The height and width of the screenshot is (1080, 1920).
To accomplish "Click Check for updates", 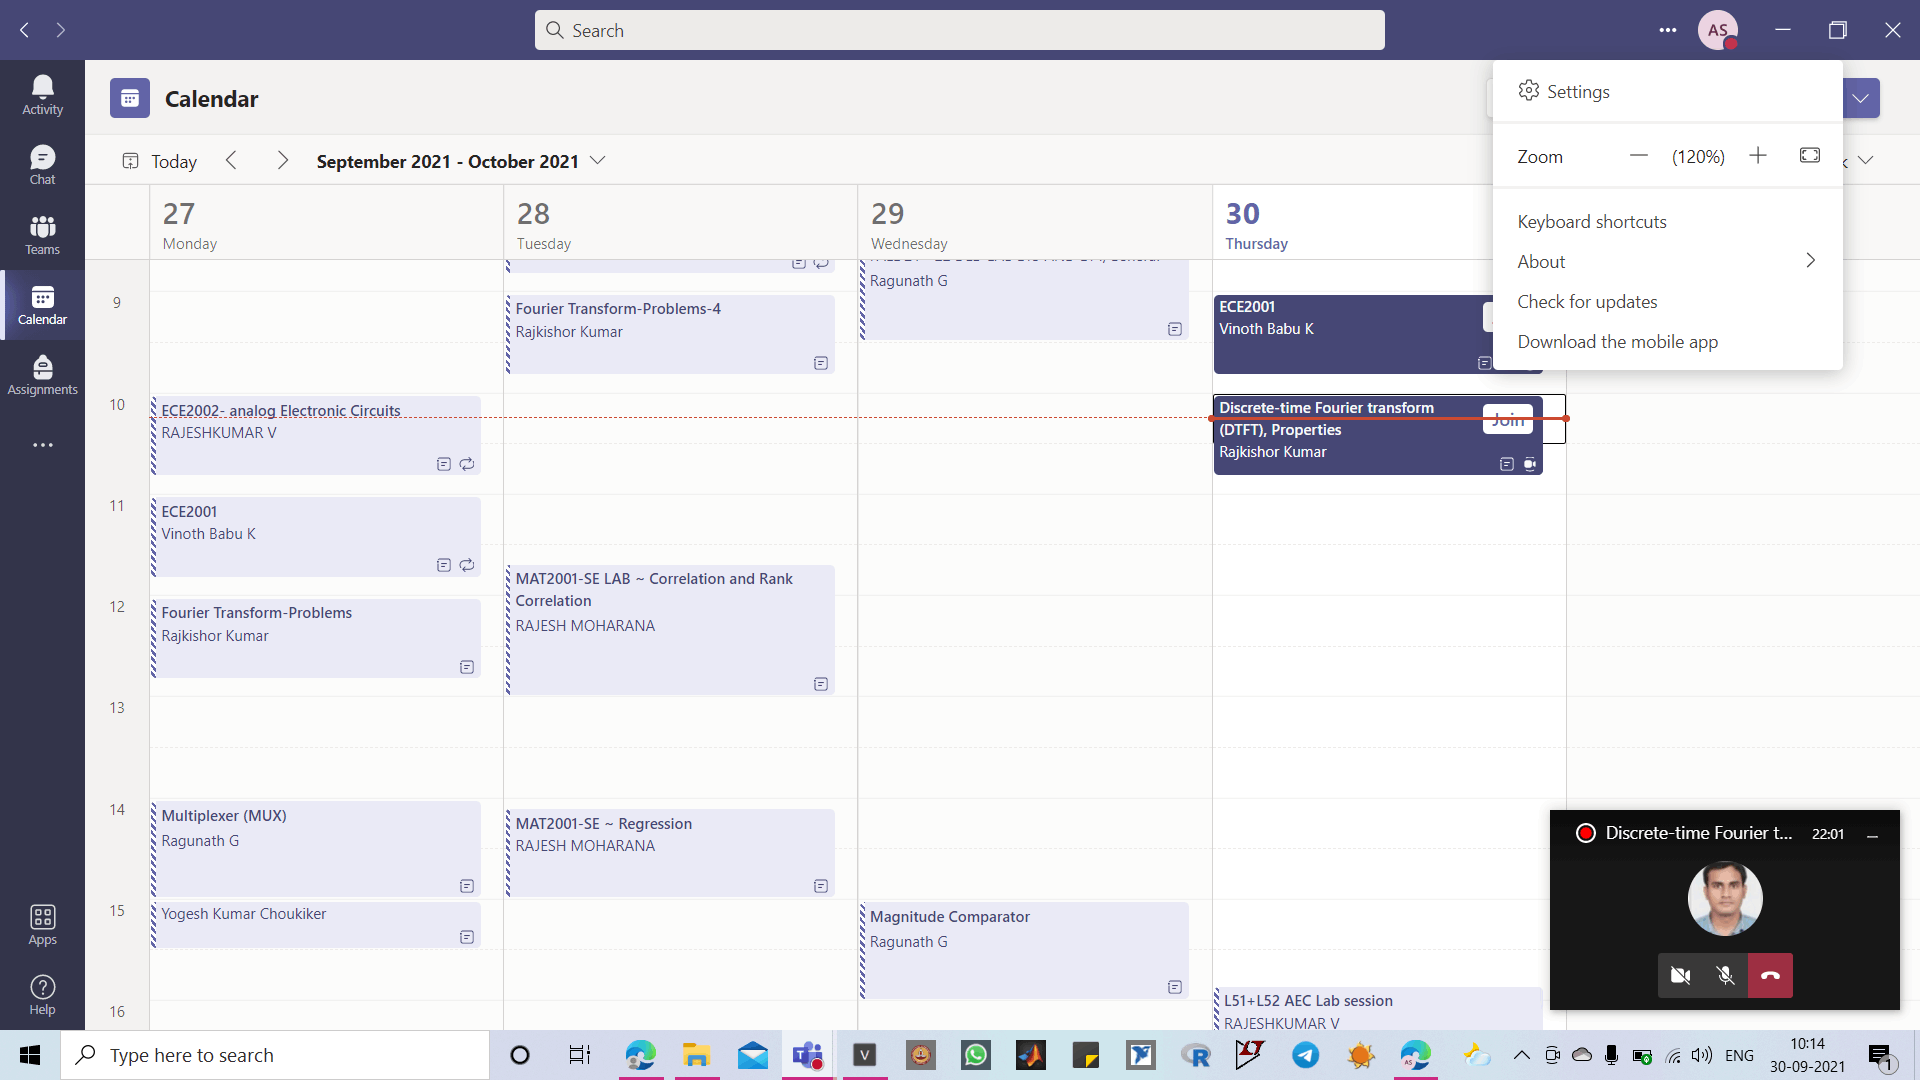I will [x=1587, y=301].
